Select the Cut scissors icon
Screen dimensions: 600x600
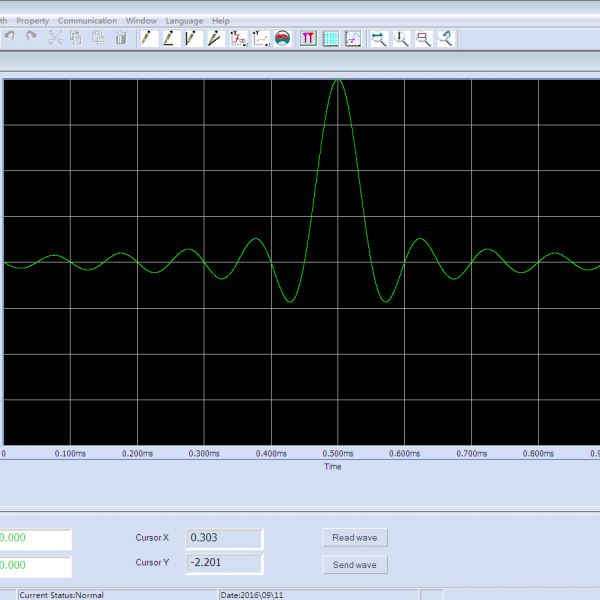[x=55, y=38]
